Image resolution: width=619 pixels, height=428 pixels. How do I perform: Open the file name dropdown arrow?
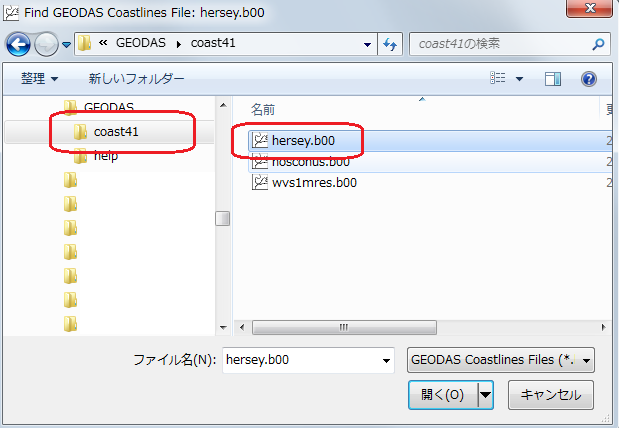(386, 360)
